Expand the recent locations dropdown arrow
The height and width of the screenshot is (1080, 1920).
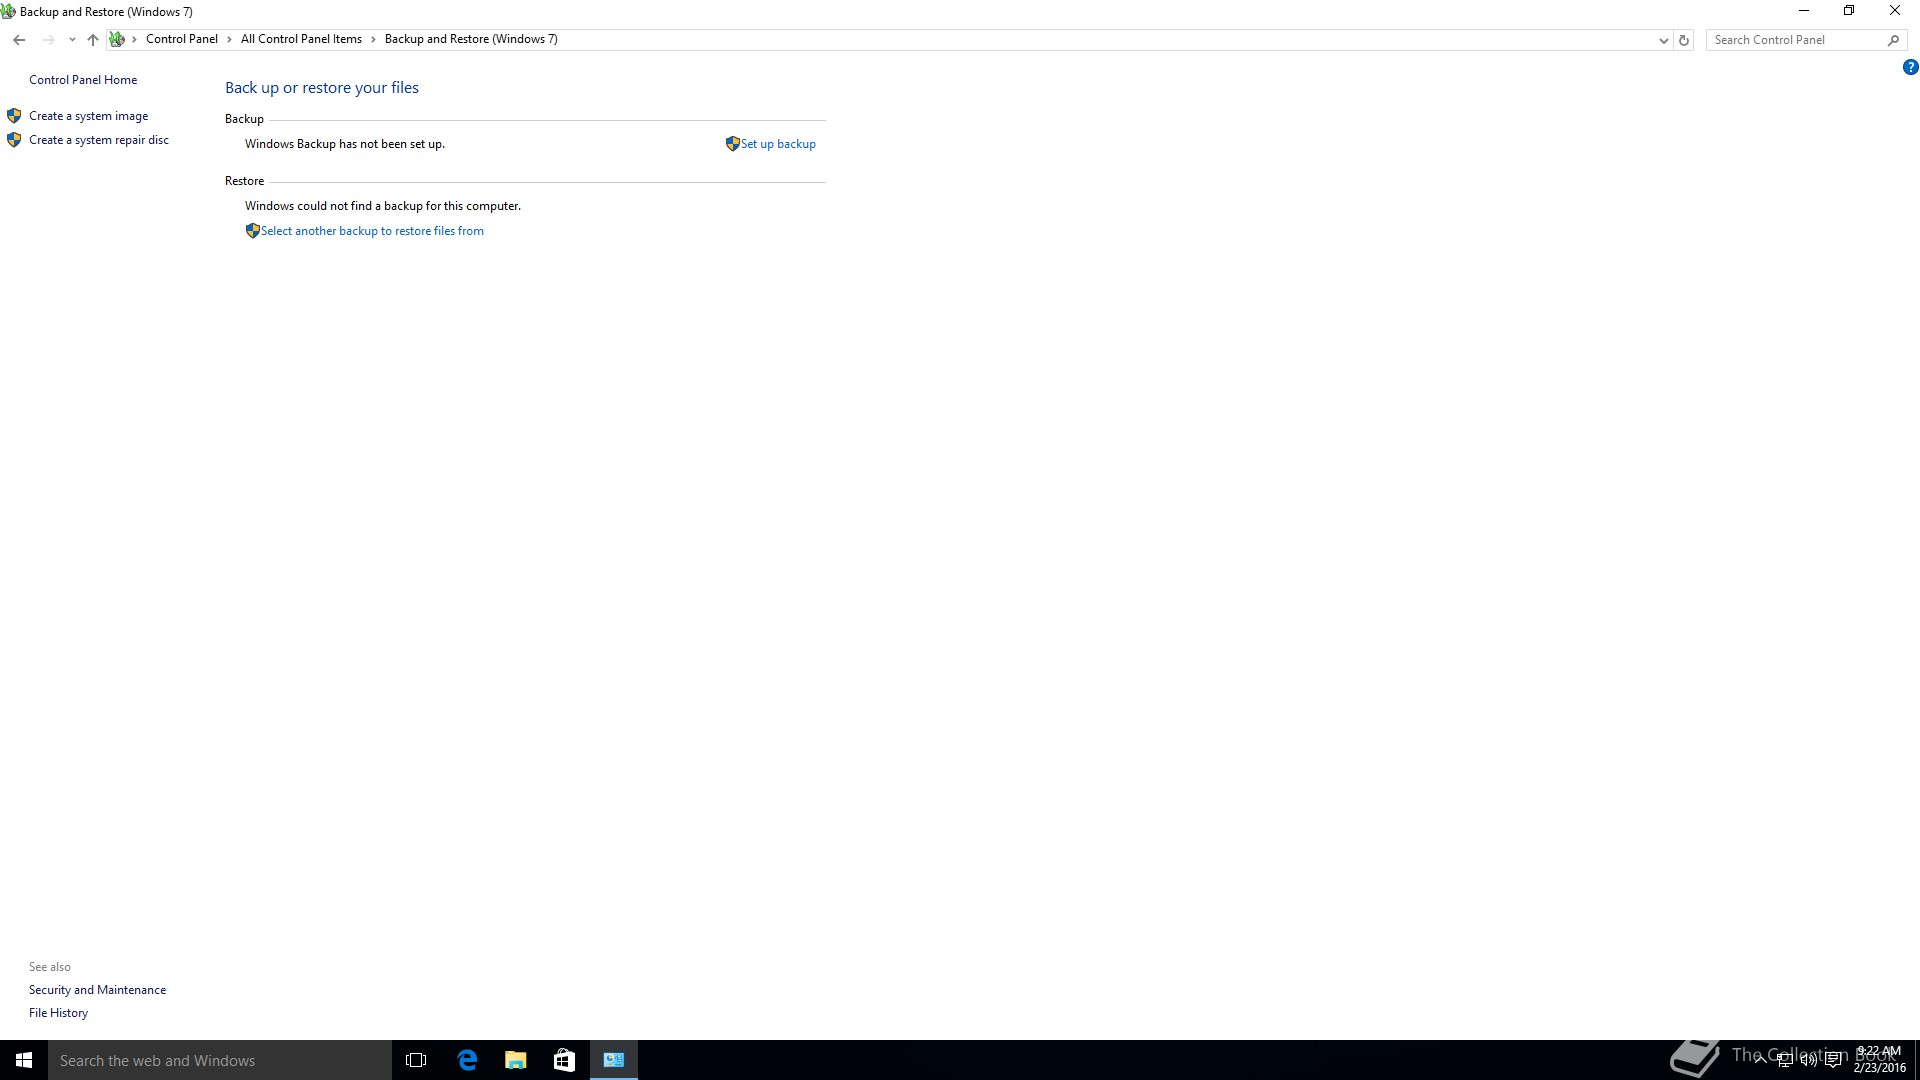click(72, 40)
